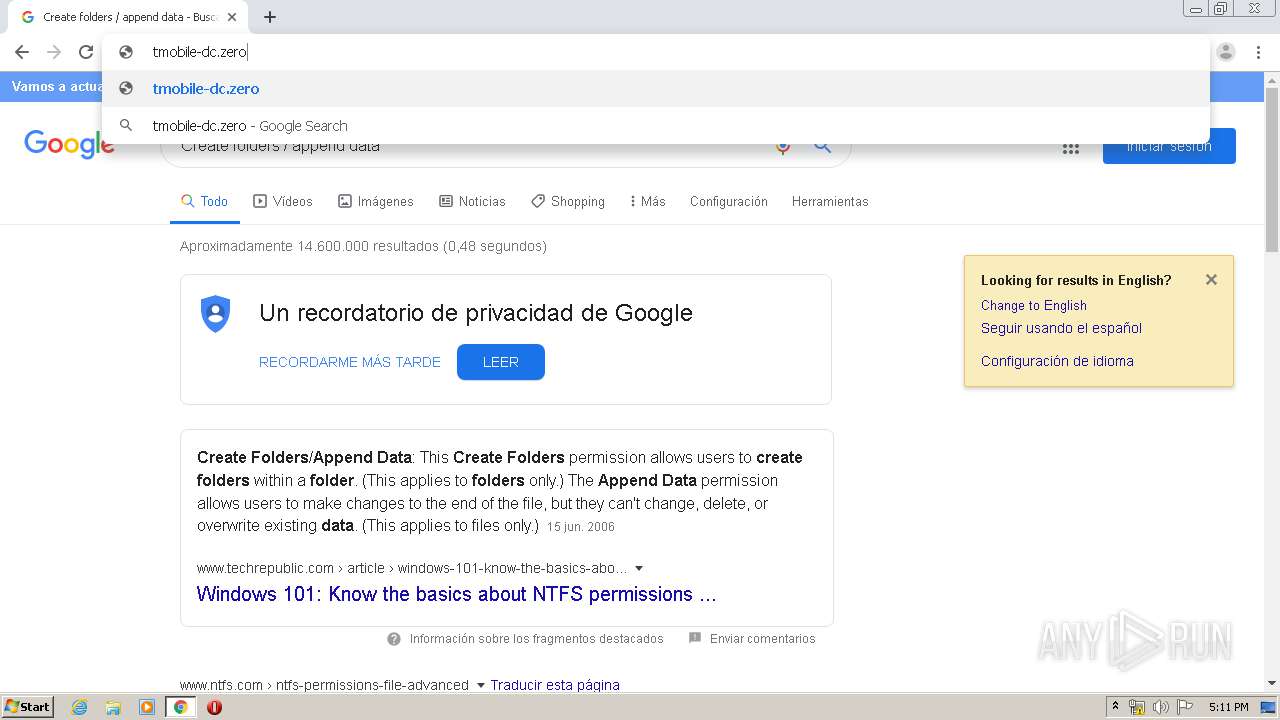1280x720 pixels.
Task: Click the LEER button
Action: tap(501, 362)
